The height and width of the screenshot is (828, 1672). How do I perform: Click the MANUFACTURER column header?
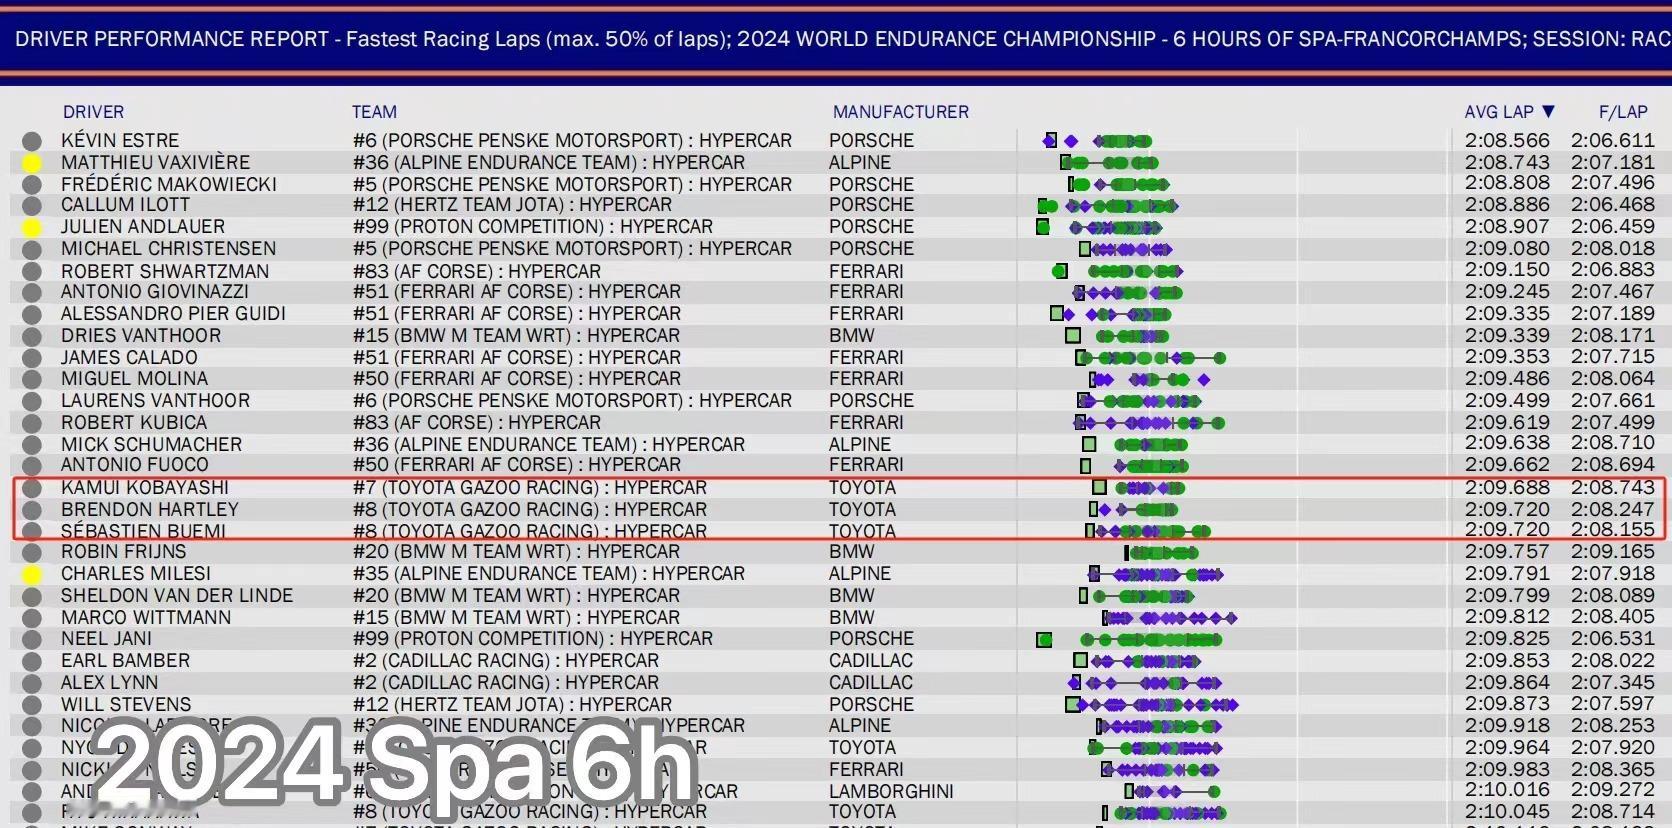[901, 112]
